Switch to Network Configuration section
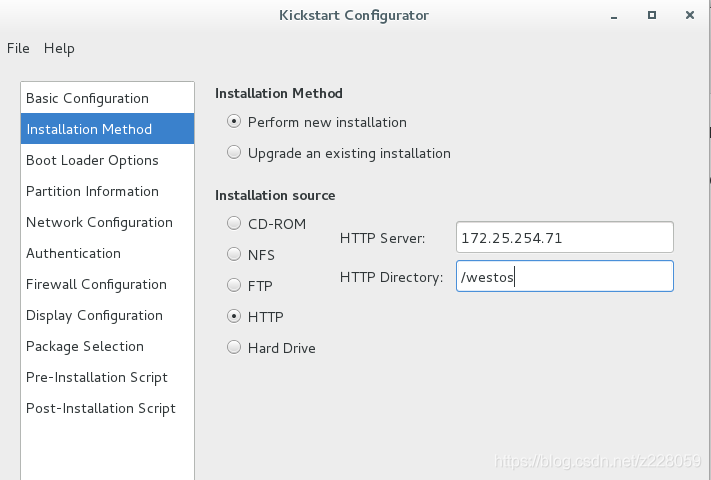 pos(99,222)
